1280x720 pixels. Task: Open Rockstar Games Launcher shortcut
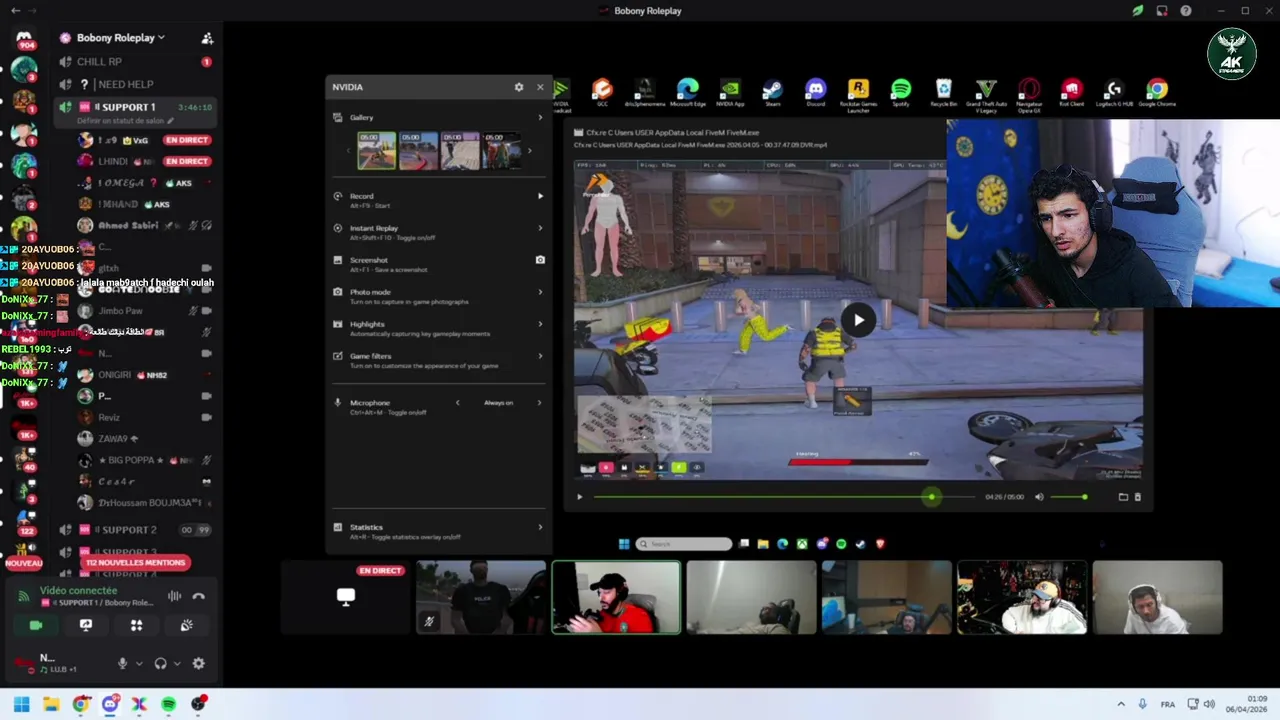(x=858, y=95)
